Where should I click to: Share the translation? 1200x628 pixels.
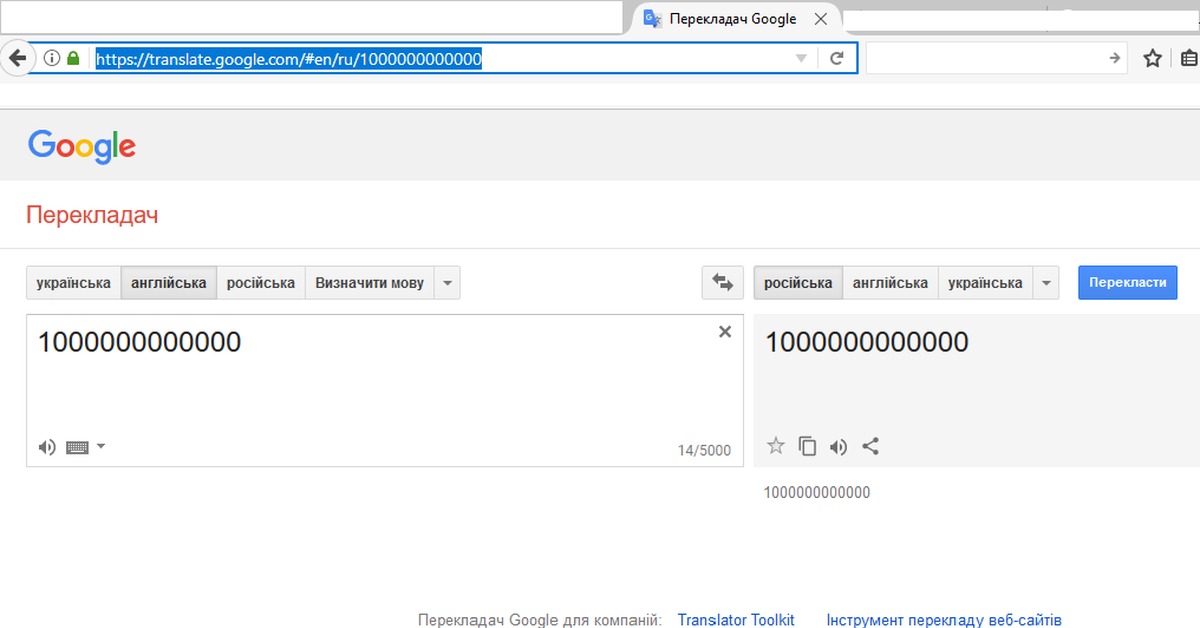[x=870, y=447]
